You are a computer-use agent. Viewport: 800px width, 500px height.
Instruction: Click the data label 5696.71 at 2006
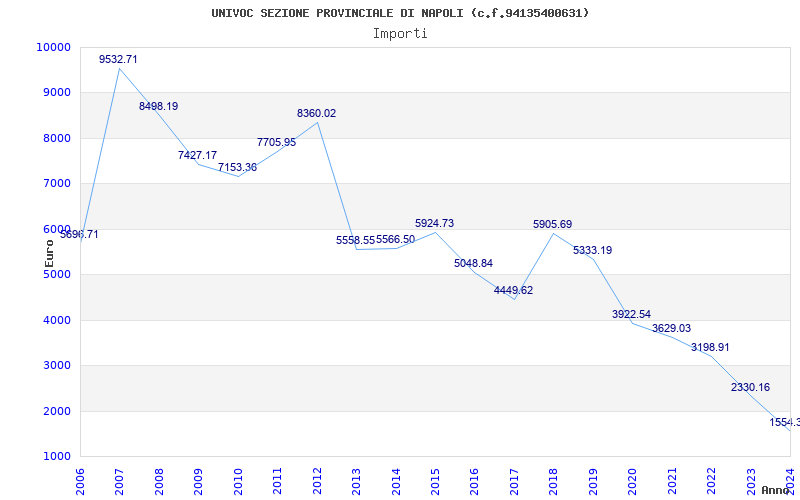pos(79,234)
